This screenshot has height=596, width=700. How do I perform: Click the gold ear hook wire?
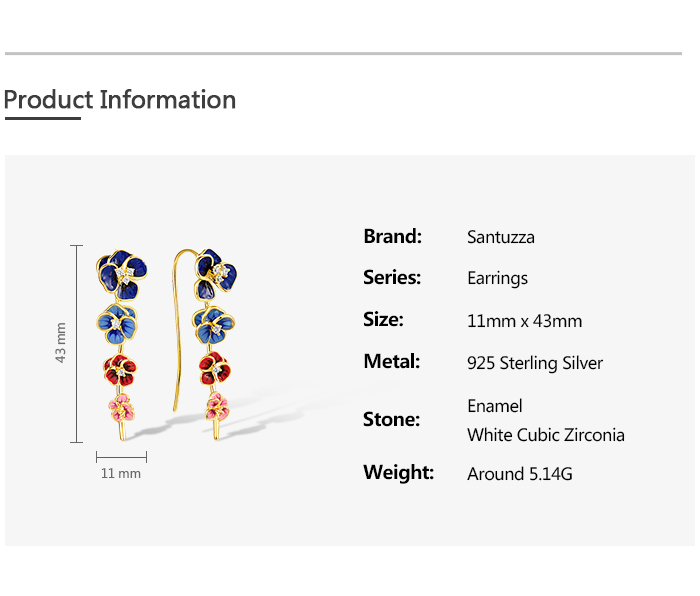(x=177, y=330)
